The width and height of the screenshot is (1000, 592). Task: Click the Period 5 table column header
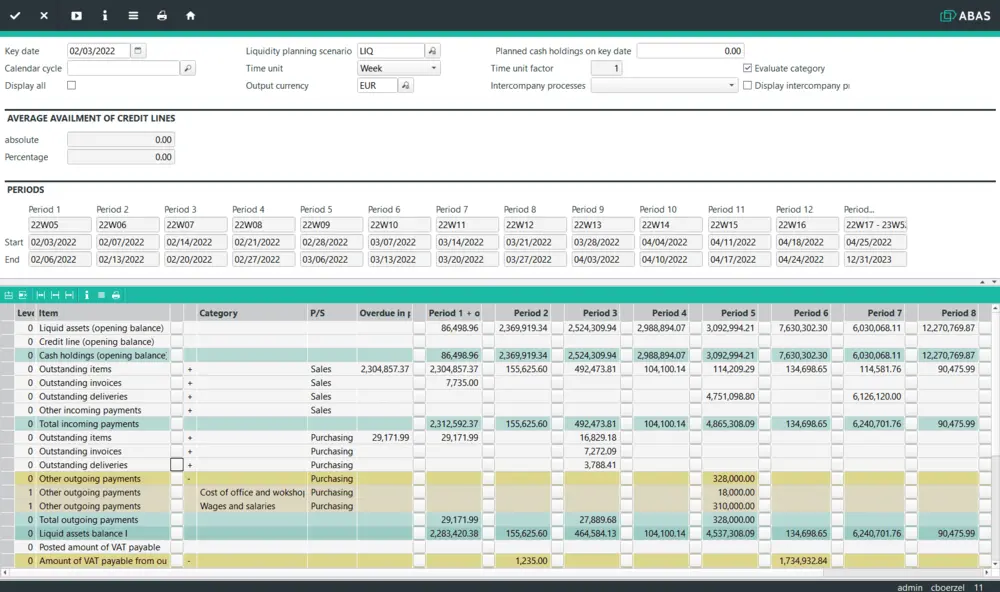tap(731, 313)
